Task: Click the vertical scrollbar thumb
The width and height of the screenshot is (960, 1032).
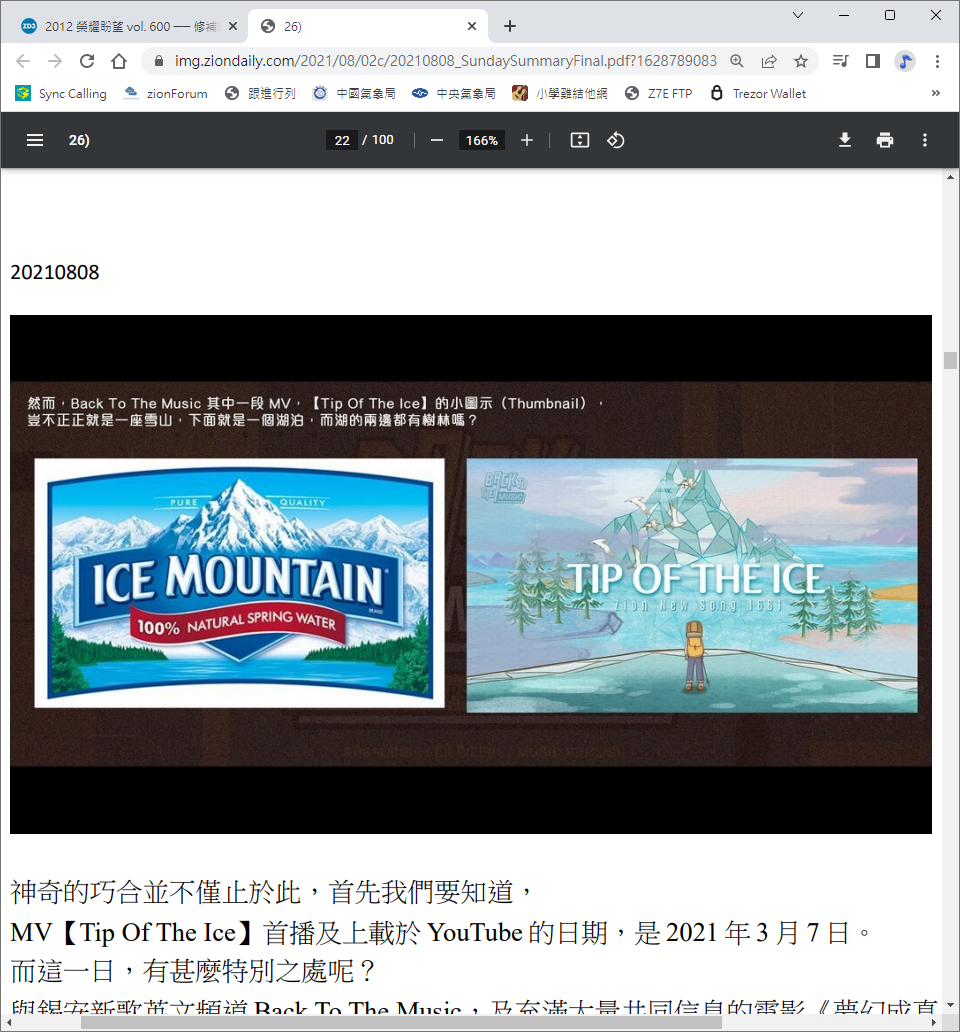Action: point(950,361)
